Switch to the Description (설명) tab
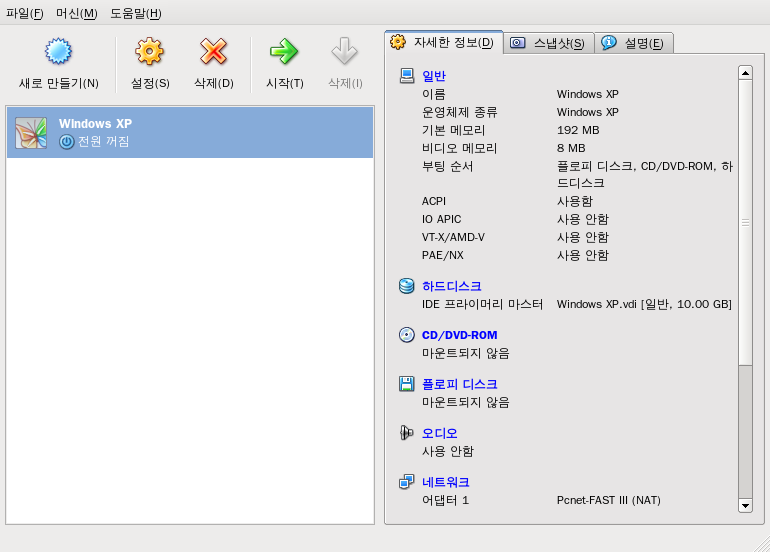Screen dimensions: 770x552 634,43
